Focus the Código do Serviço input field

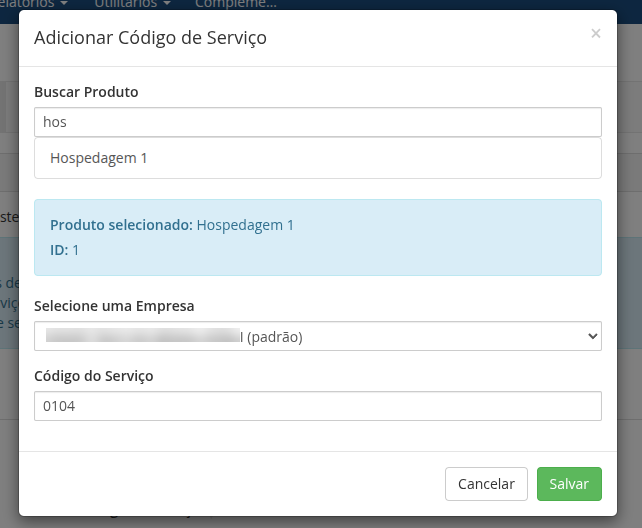(317, 406)
